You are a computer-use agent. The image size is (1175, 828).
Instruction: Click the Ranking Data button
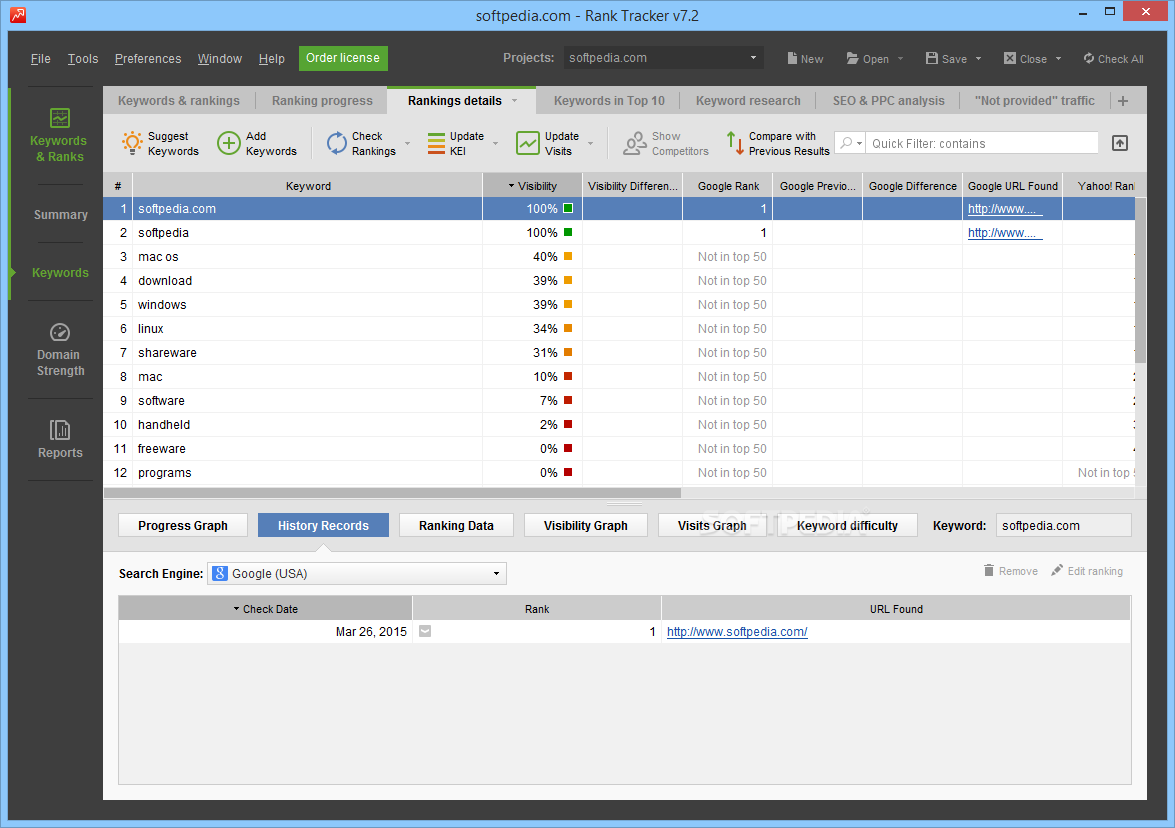456,525
